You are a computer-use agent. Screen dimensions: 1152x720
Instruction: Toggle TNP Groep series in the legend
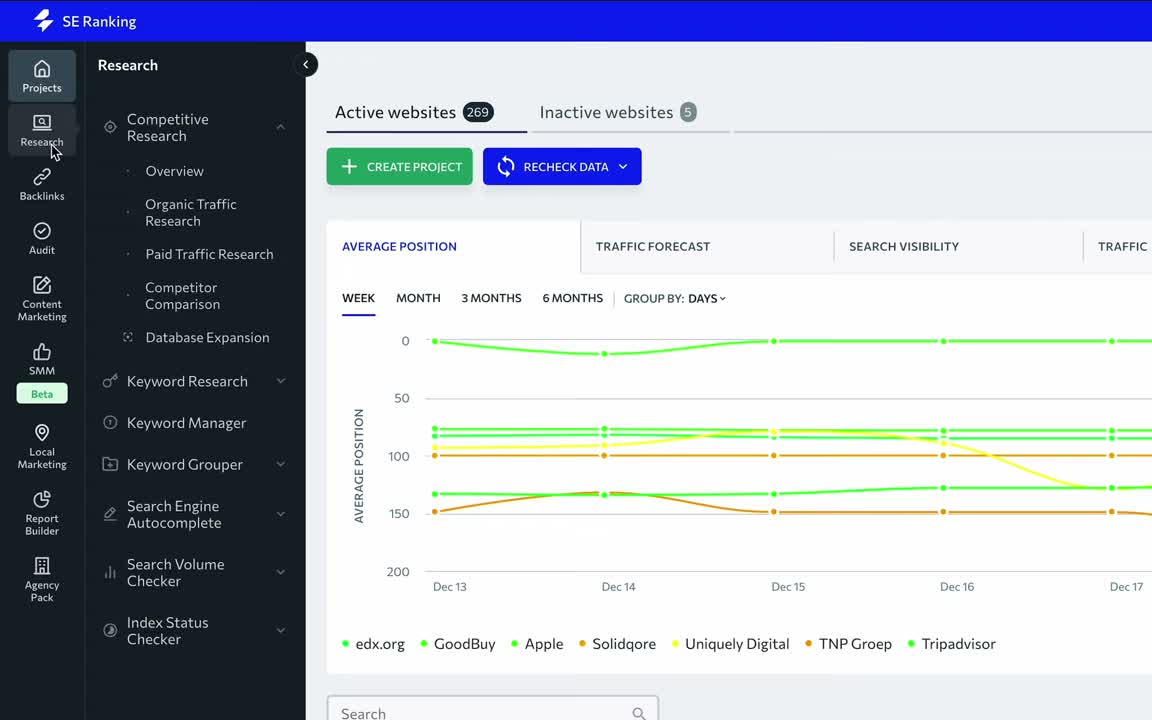click(849, 644)
